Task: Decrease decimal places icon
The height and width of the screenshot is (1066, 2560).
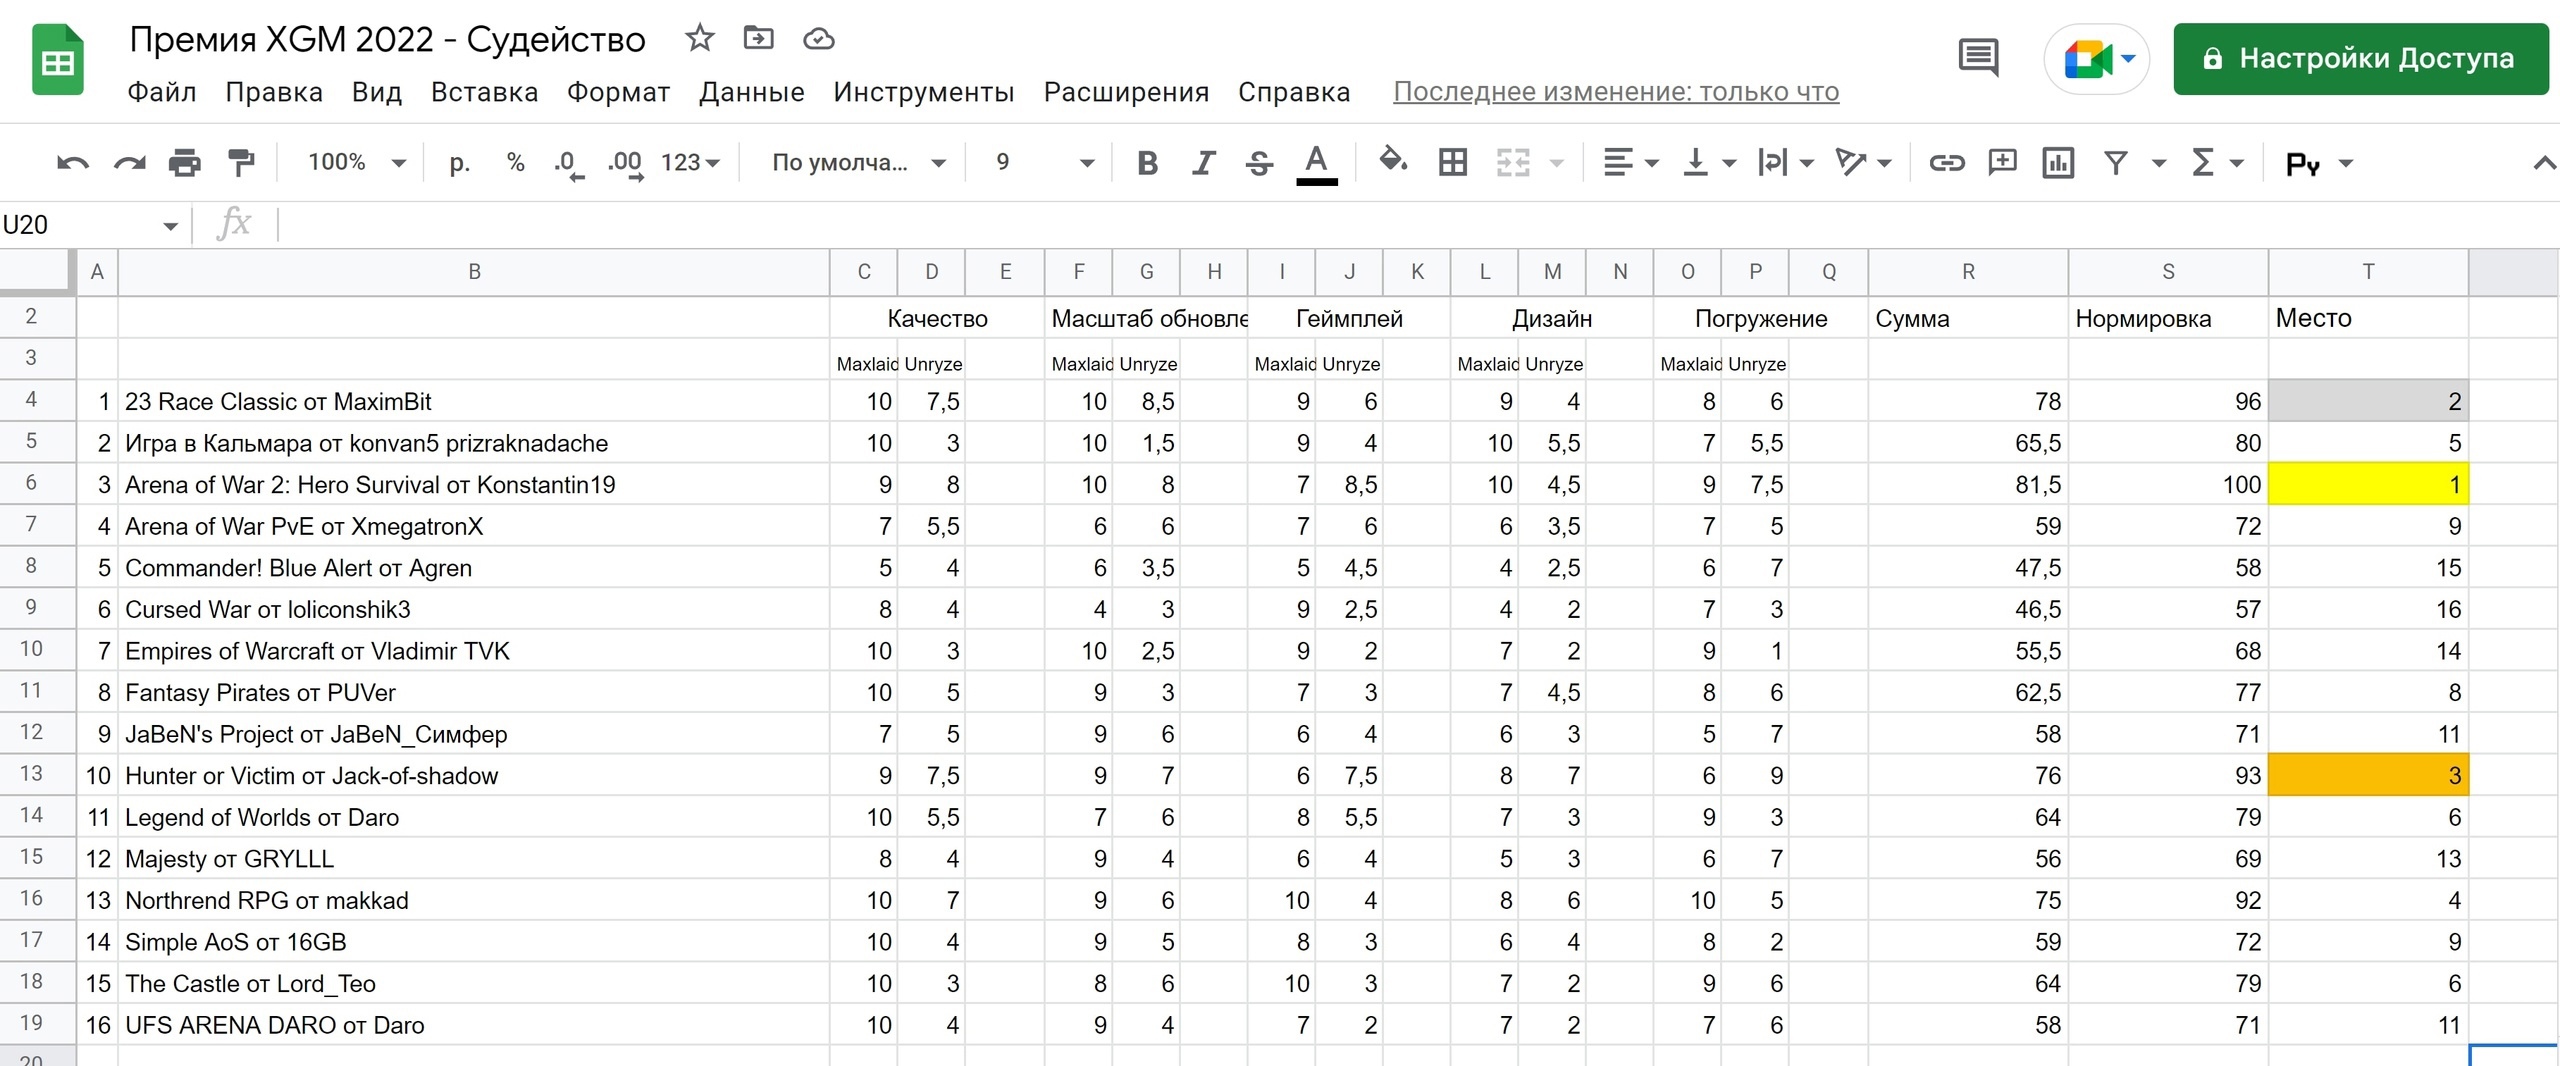Action: [x=568, y=164]
